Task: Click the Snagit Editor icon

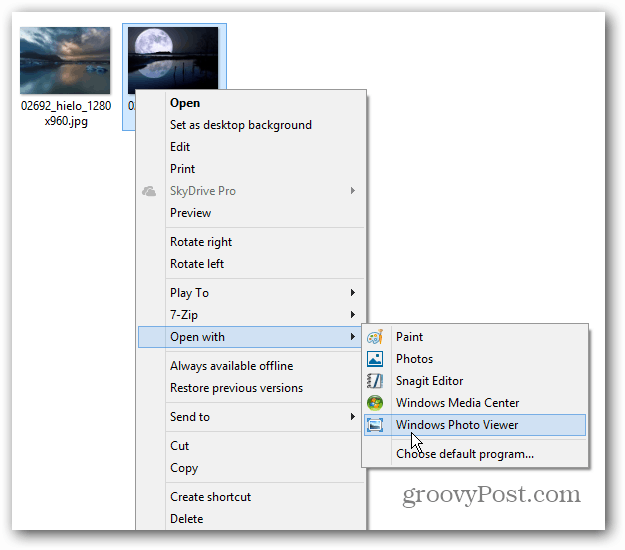Action: [x=375, y=381]
